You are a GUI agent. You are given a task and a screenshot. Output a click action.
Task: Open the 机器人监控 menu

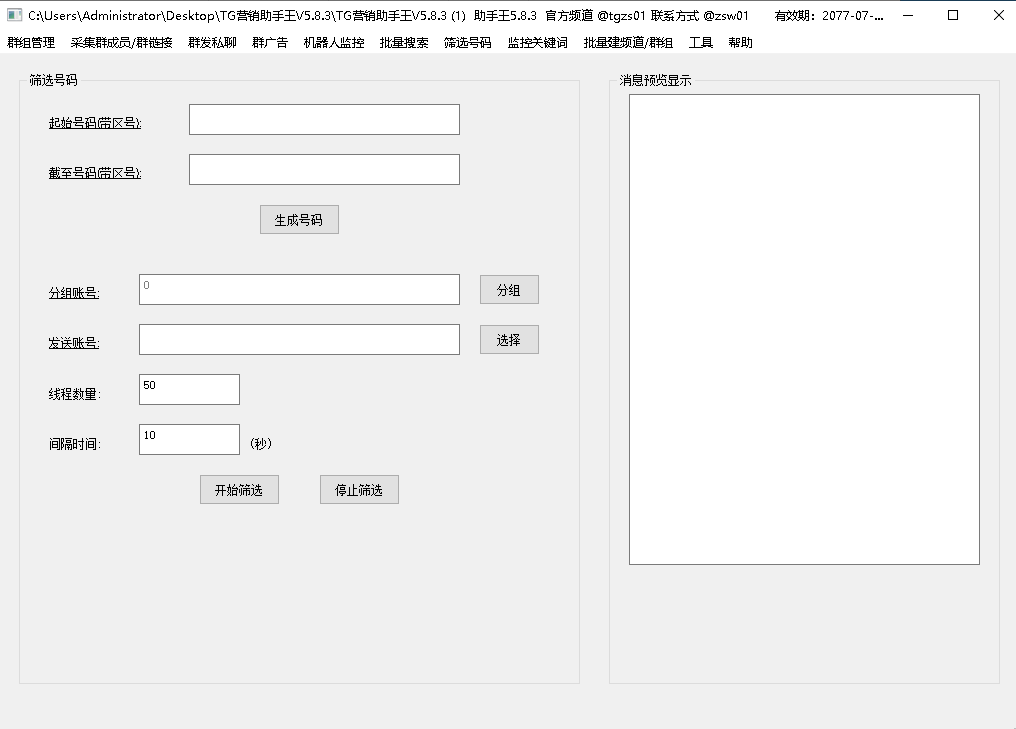[x=333, y=43]
